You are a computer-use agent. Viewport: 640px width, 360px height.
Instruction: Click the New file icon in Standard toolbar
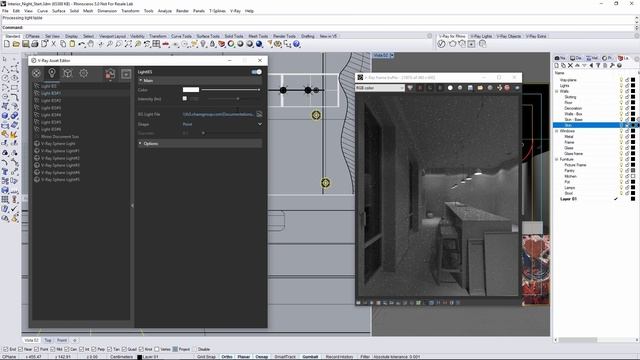pyautogui.click(x=7, y=44)
